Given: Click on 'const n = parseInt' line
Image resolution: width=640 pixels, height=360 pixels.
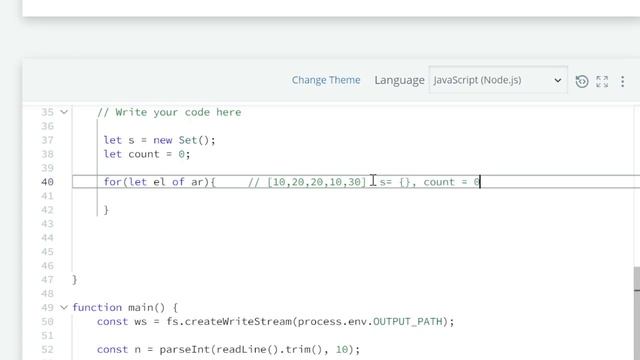Looking at the screenshot, I should point(229,349).
